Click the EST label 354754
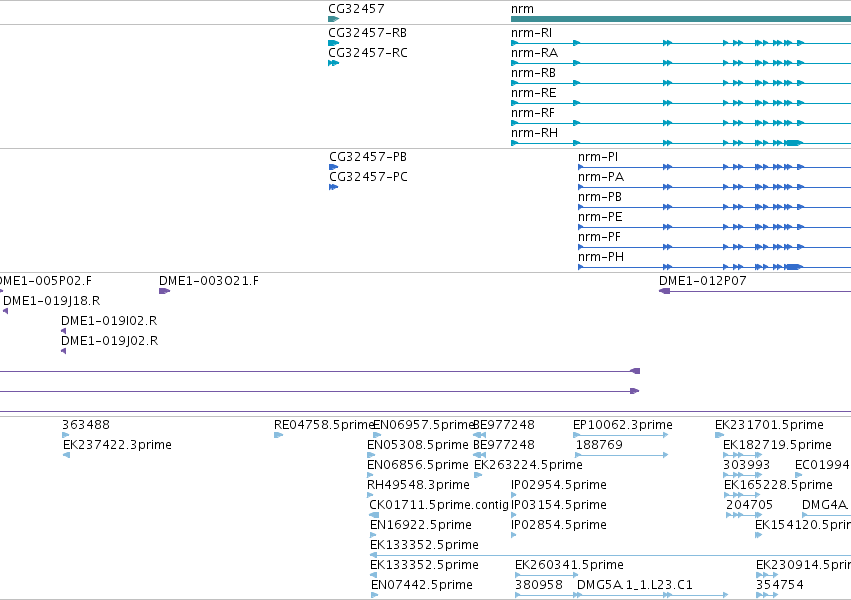 click(779, 585)
